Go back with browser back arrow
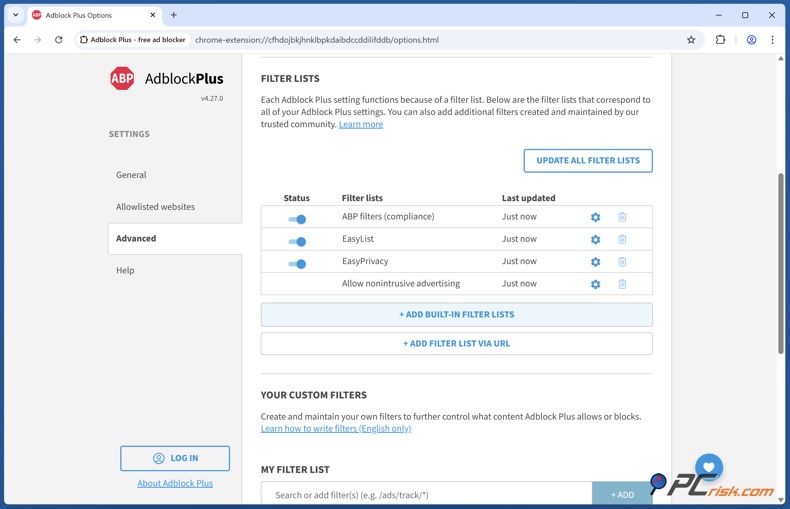Viewport: 790px width, 509px height. click(17, 40)
